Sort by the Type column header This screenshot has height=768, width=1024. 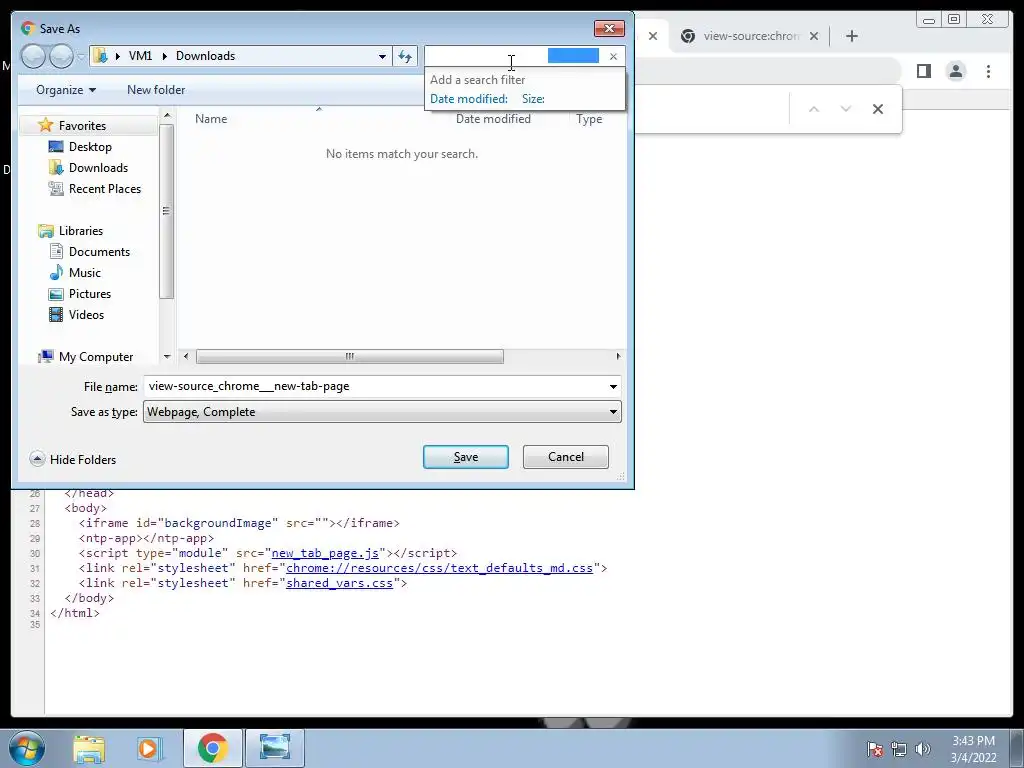588,119
